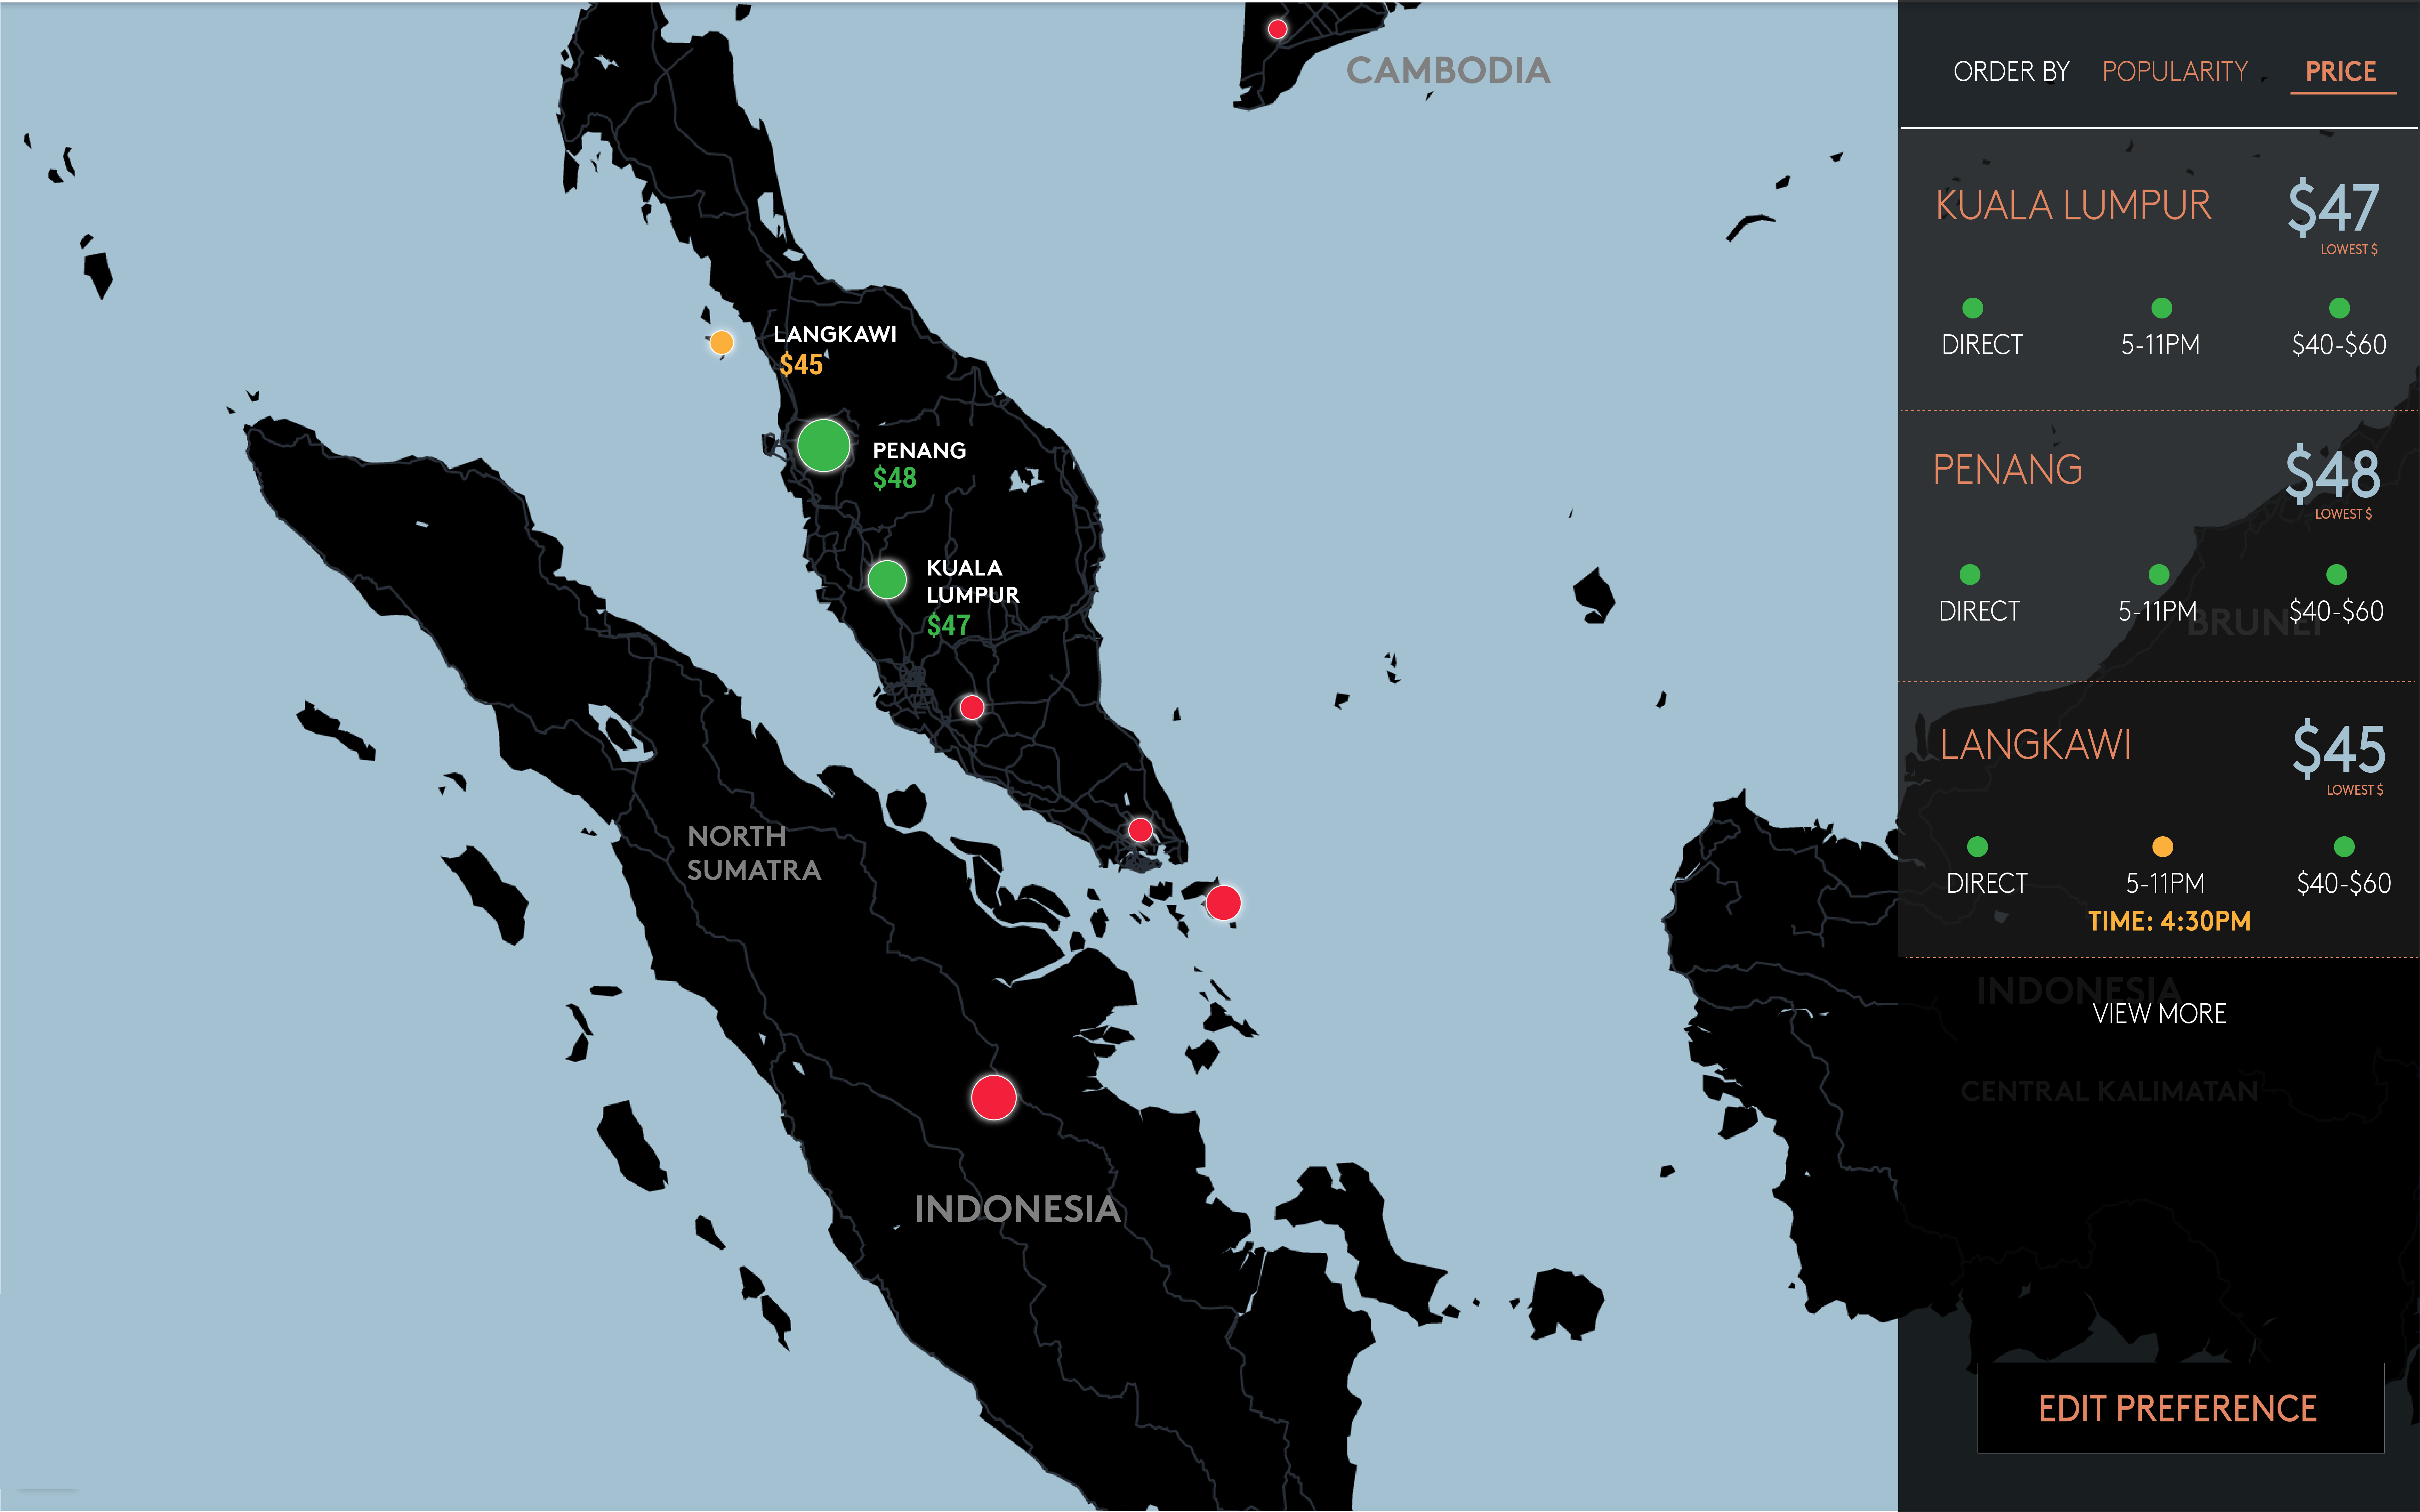Sort results by POPULARITY
The height and width of the screenshot is (1512, 2420).
(x=2175, y=72)
